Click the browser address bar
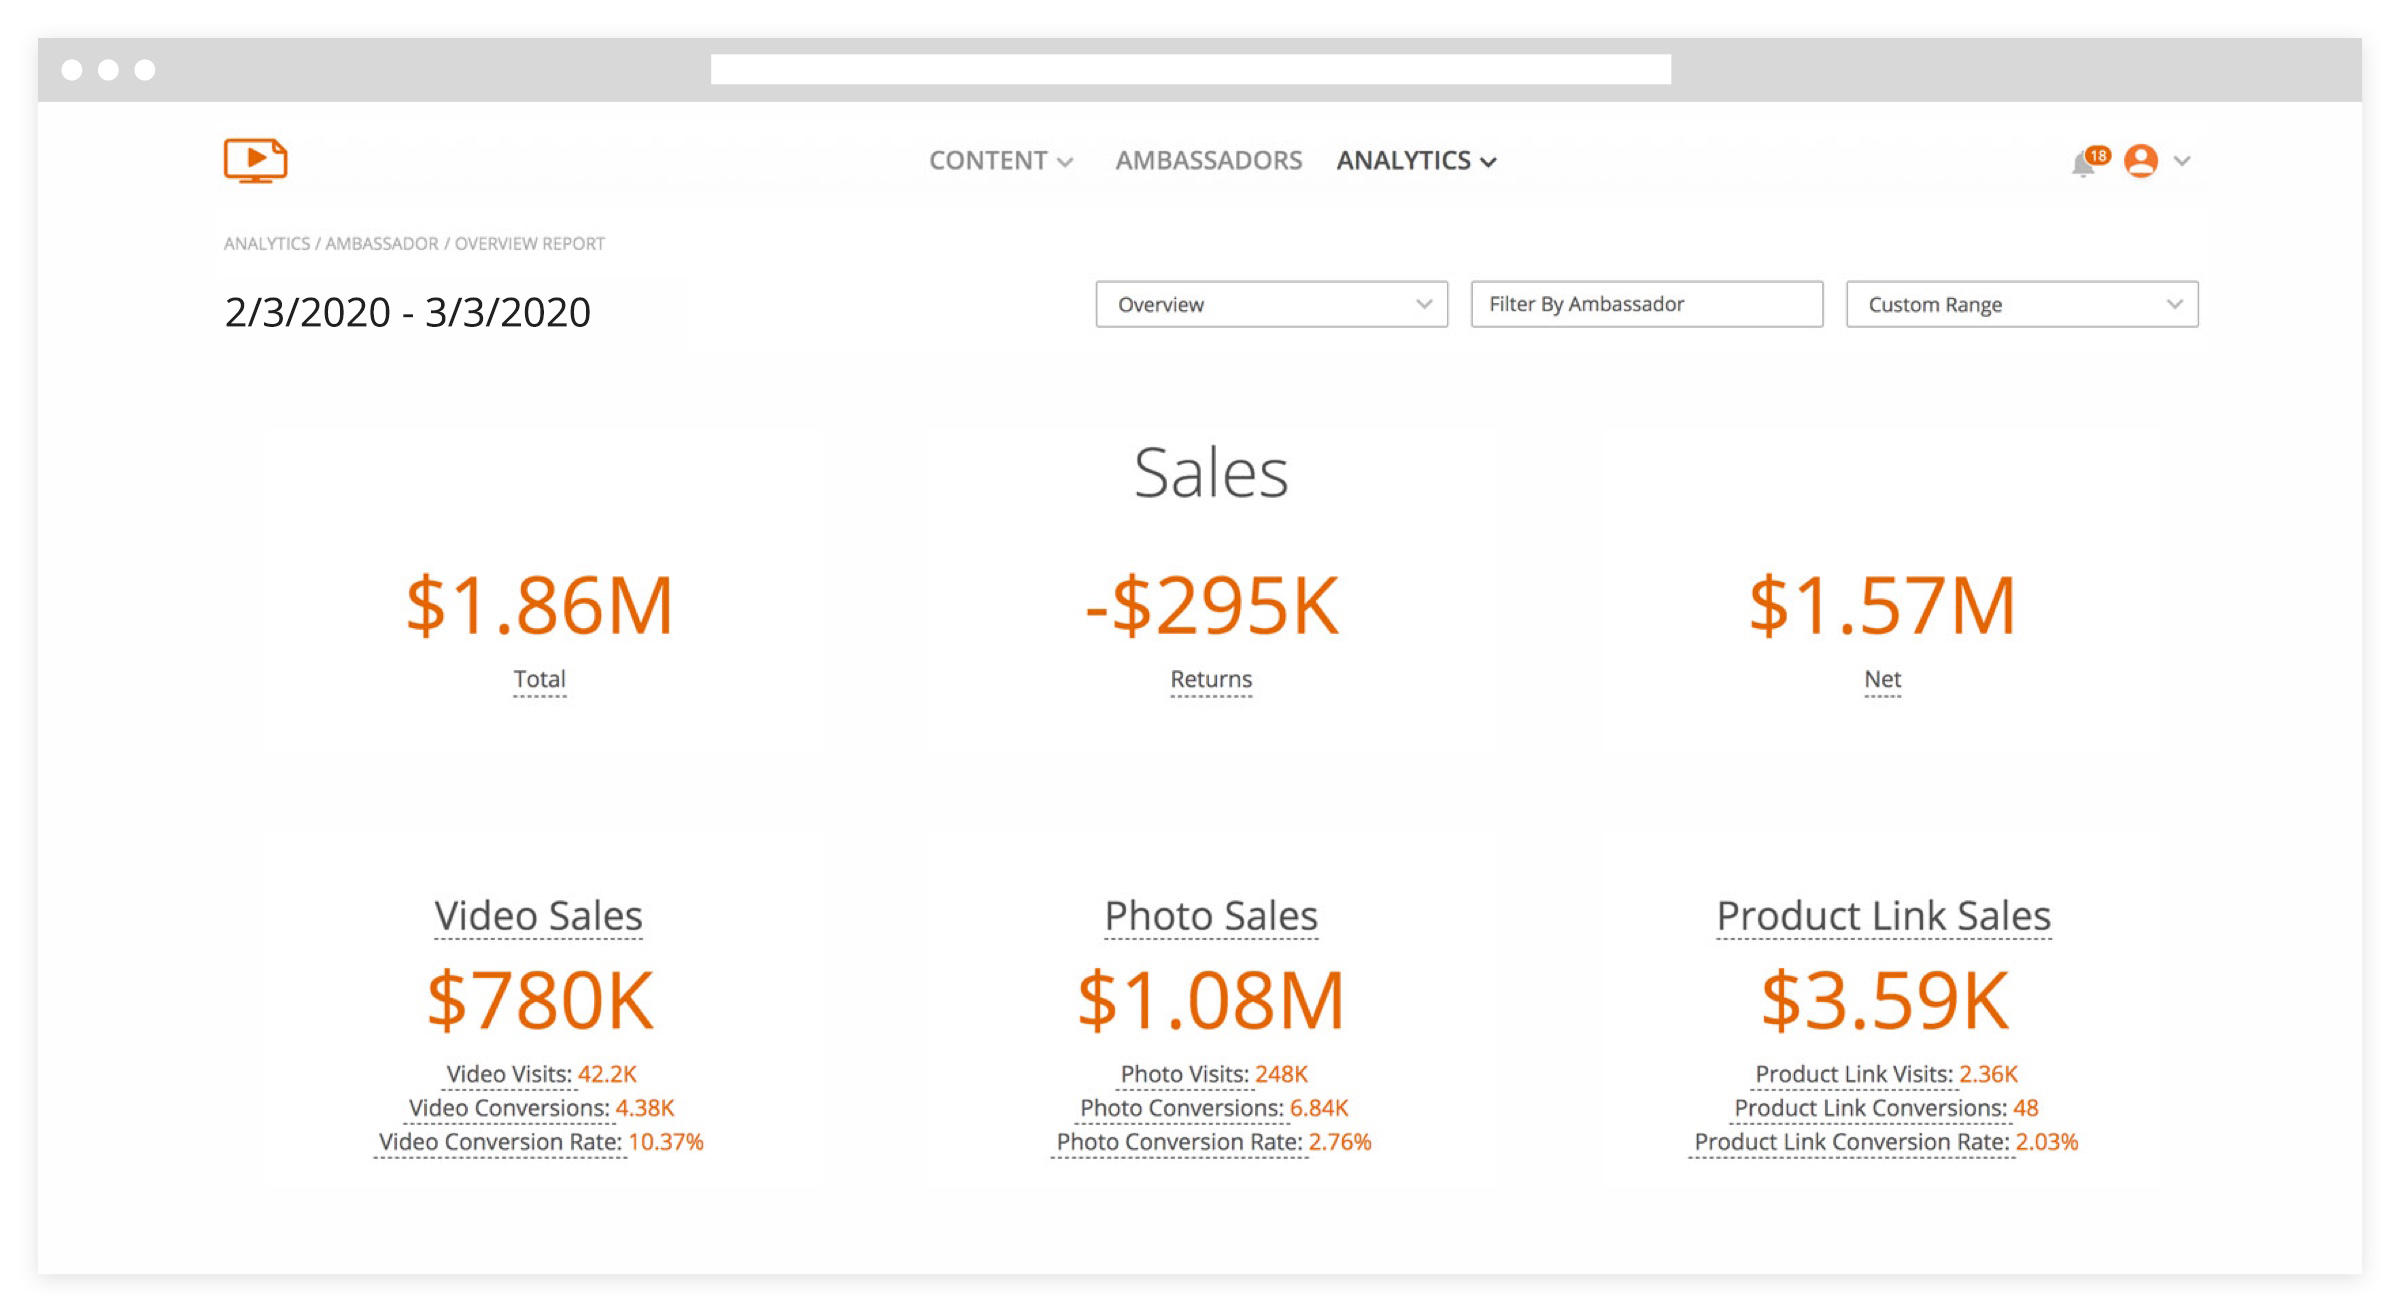Viewport: 2402px width, 1314px height. [x=1190, y=70]
